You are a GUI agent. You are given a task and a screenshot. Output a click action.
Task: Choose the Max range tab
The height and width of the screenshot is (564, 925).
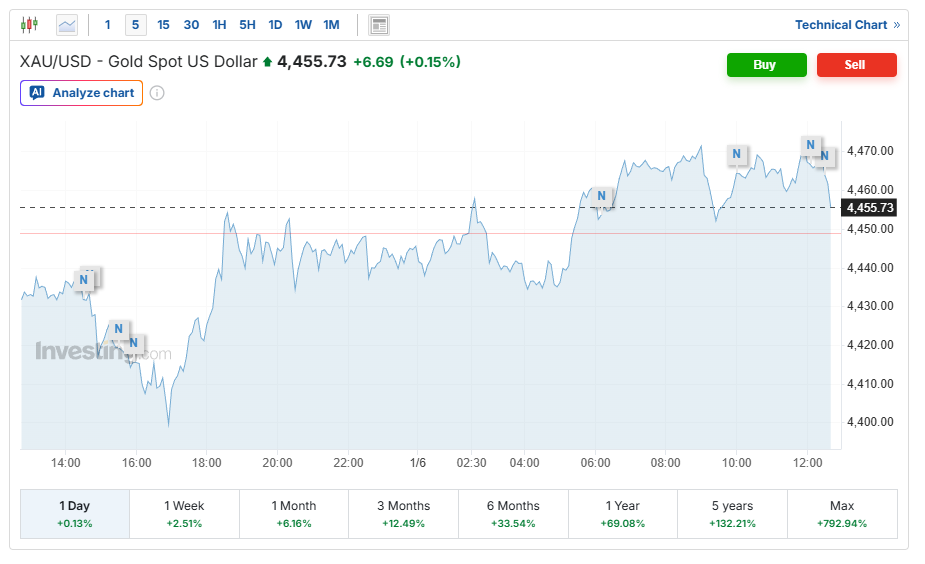[842, 514]
